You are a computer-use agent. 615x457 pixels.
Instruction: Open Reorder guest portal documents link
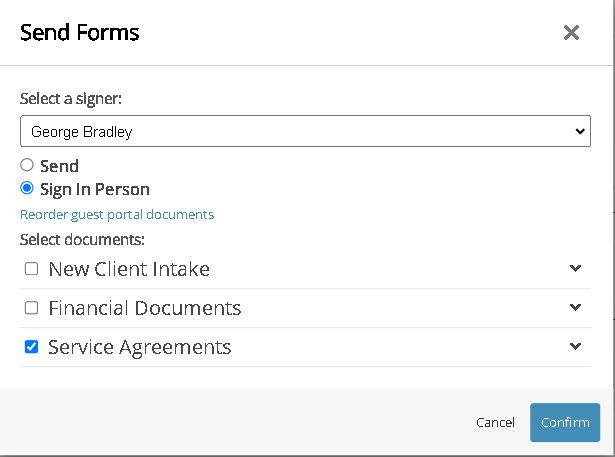tap(117, 214)
